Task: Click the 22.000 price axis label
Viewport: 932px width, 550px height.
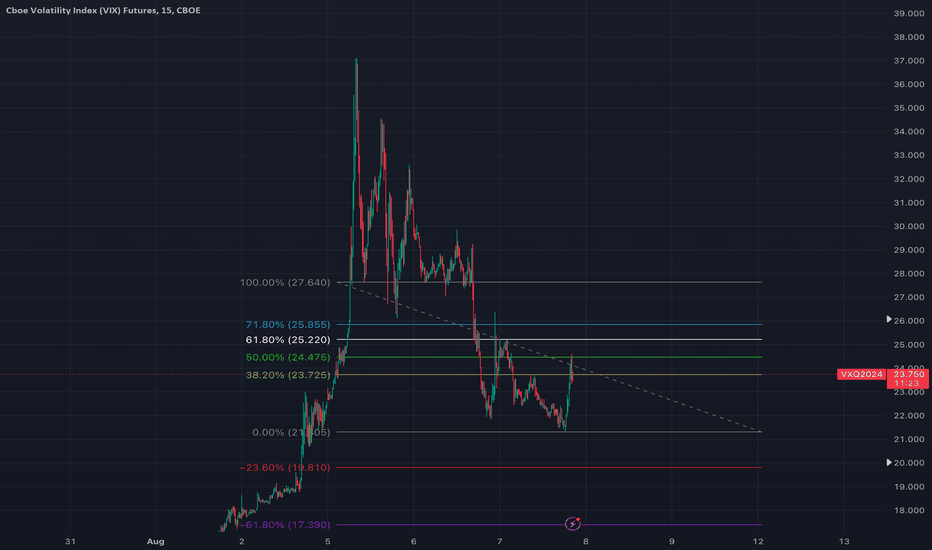Action: click(909, 416)
